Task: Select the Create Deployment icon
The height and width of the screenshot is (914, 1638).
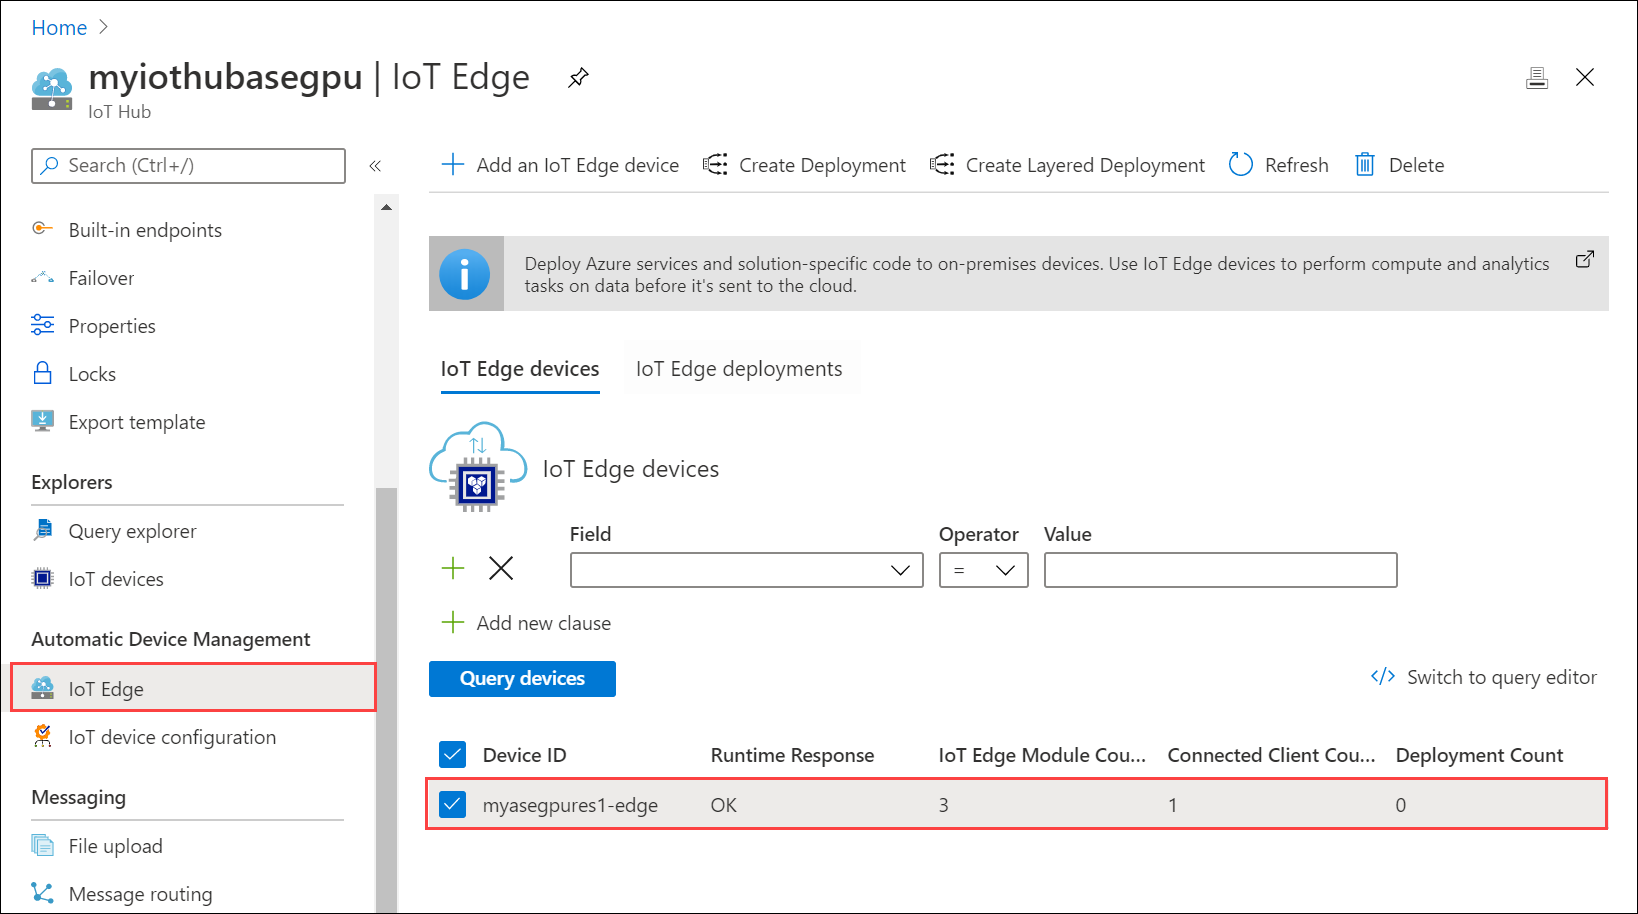Action: tap(715, 164)
